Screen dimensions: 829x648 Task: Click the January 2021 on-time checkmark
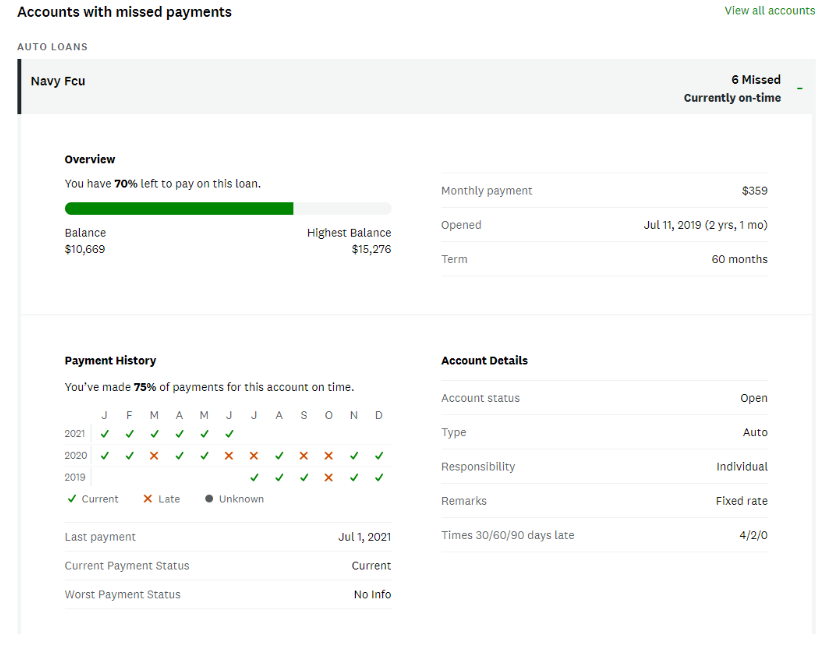[104, 434]
